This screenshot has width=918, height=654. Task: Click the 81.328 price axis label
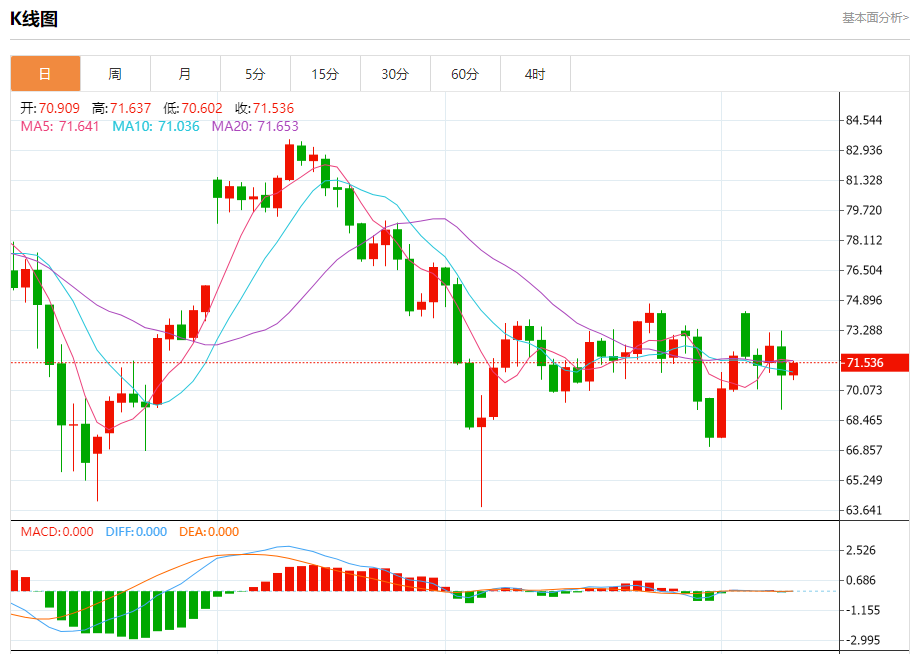tap(864, 180)
